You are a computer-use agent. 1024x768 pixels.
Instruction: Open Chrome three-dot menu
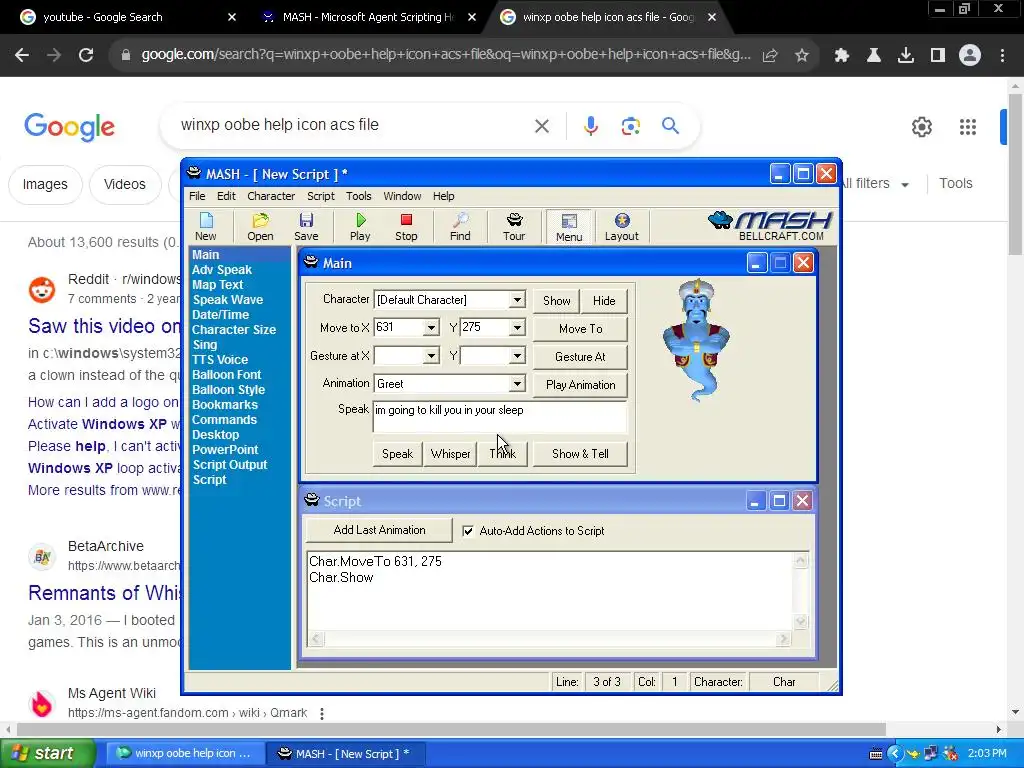pos(1002,56)
